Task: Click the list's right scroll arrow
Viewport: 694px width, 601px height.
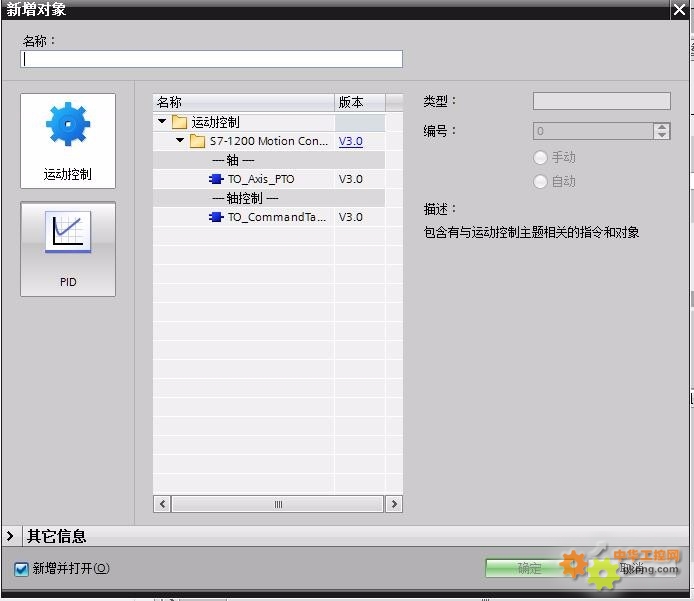Action: tap(394, 504)
